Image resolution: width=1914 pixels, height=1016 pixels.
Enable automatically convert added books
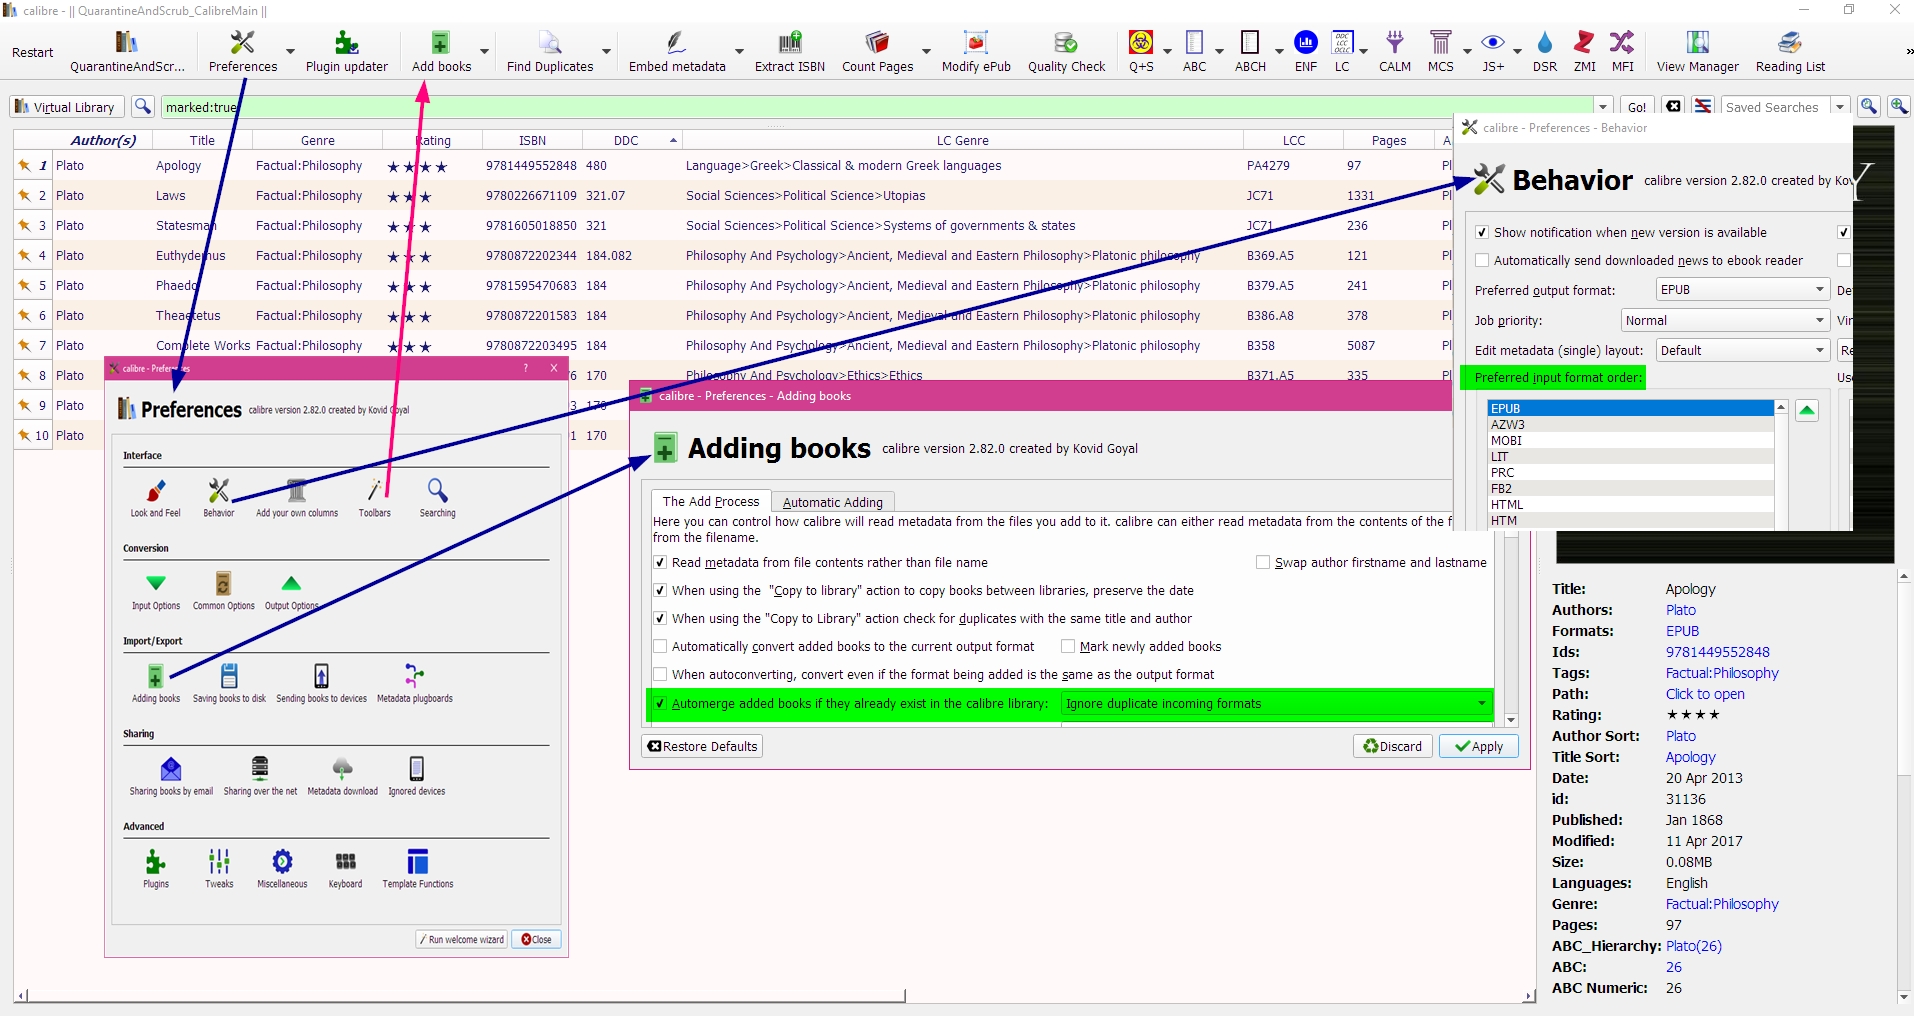[x=660, y=647]
